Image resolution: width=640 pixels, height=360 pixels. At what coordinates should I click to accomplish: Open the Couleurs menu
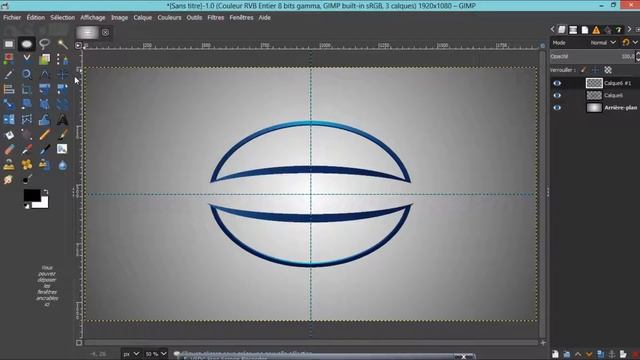click(x=169, y=18)
